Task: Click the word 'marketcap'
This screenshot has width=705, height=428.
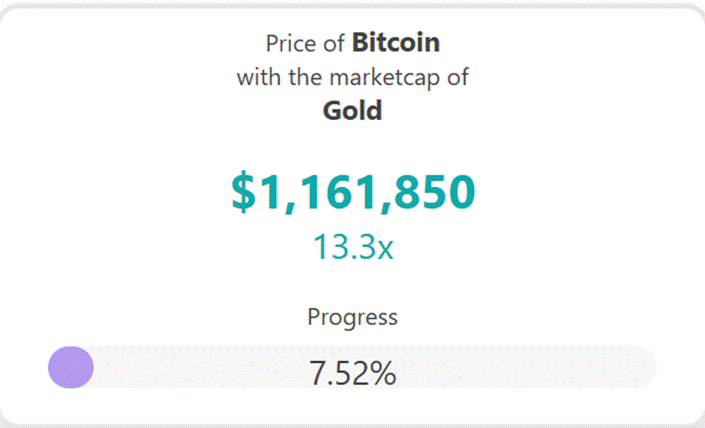Action: [384, 78]
